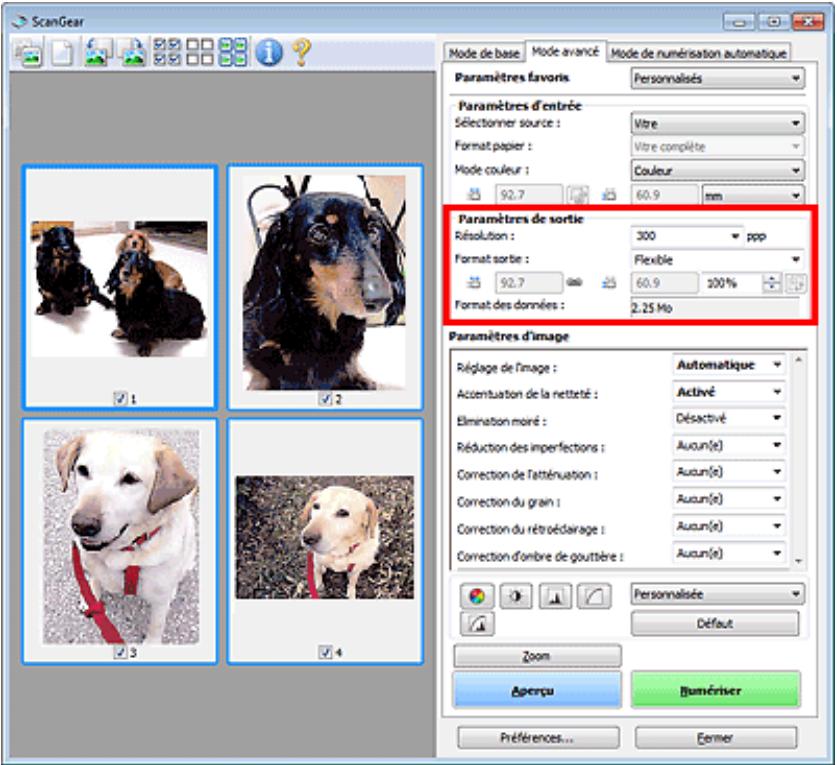Screen dimensions: 837x765
Task: Start scanning with the Numériser button
Action: pyautogui.click(x=715, y=690)
